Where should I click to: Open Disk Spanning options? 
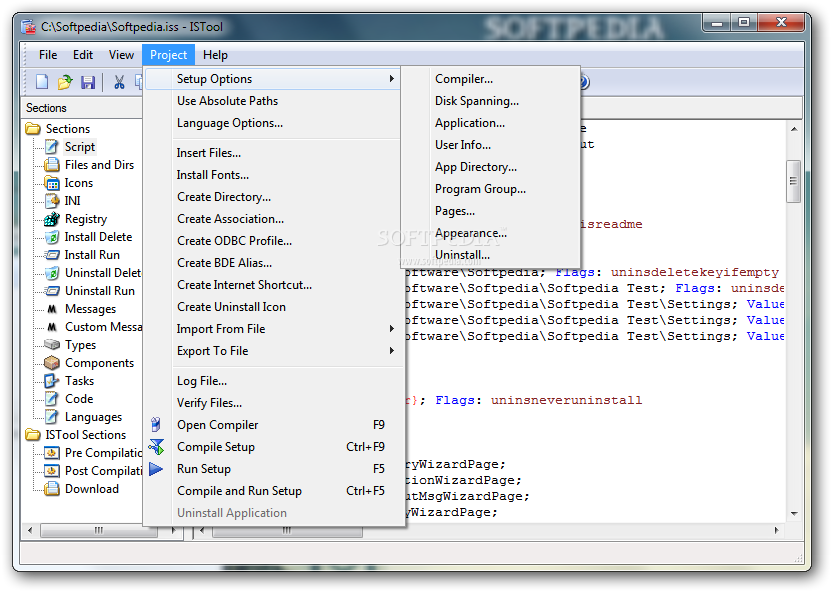pyautogui.click(x=490, y=101)
